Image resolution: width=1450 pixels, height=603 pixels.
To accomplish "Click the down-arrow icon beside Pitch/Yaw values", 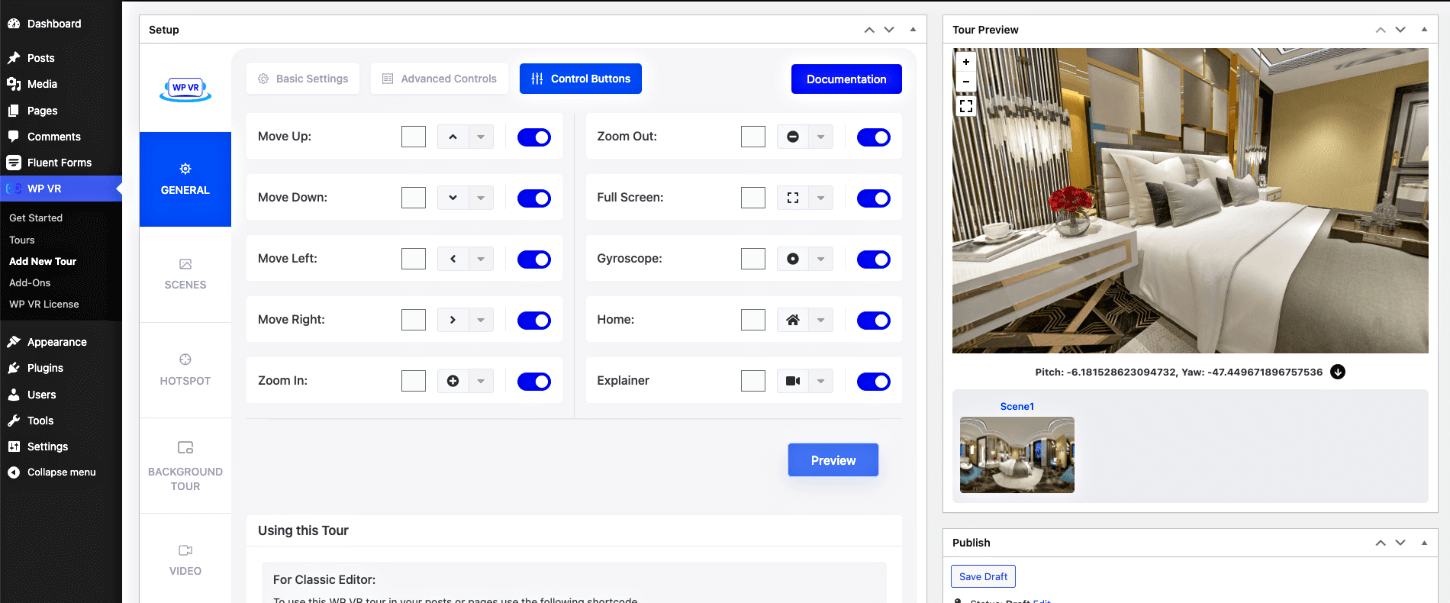I will point(1338,372).
